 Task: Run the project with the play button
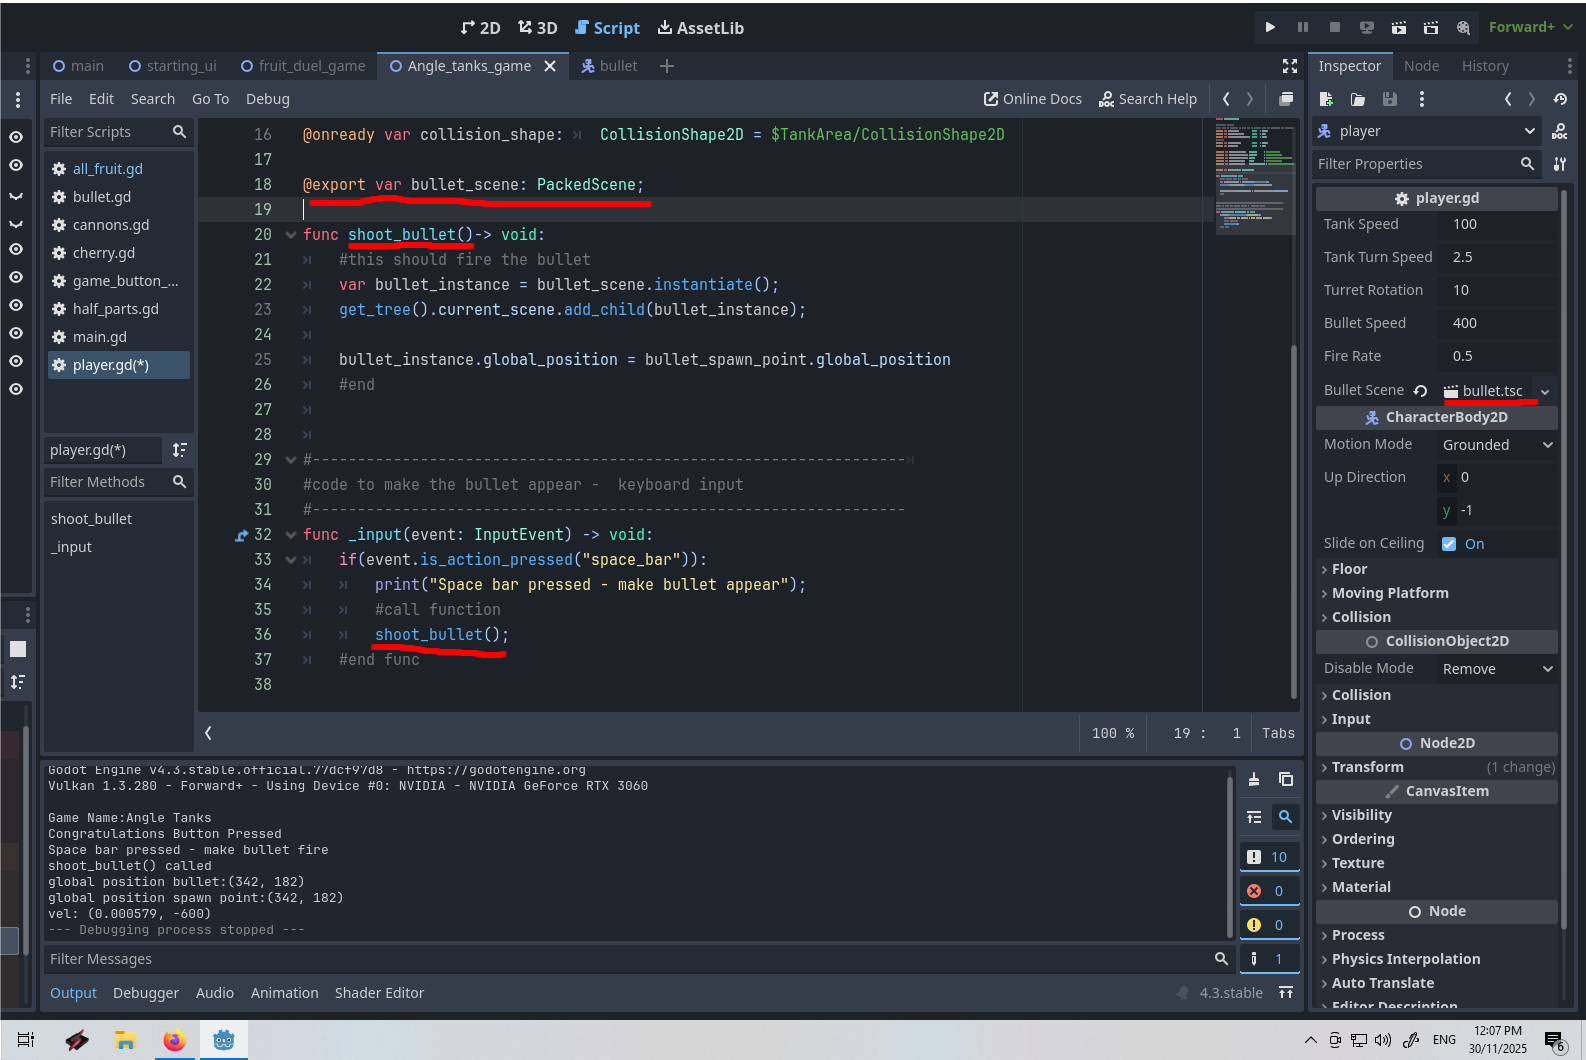(x=1270, y=27)
